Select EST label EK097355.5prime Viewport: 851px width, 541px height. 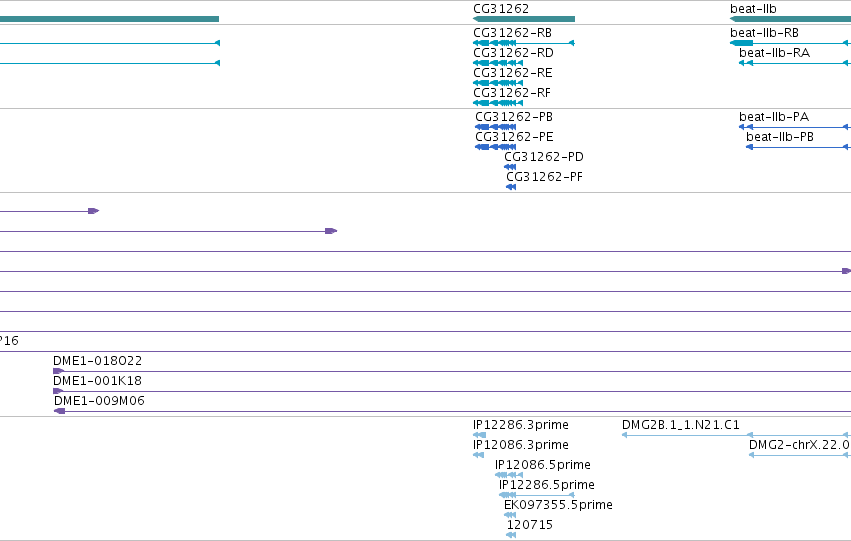click(x=558, y=505)
